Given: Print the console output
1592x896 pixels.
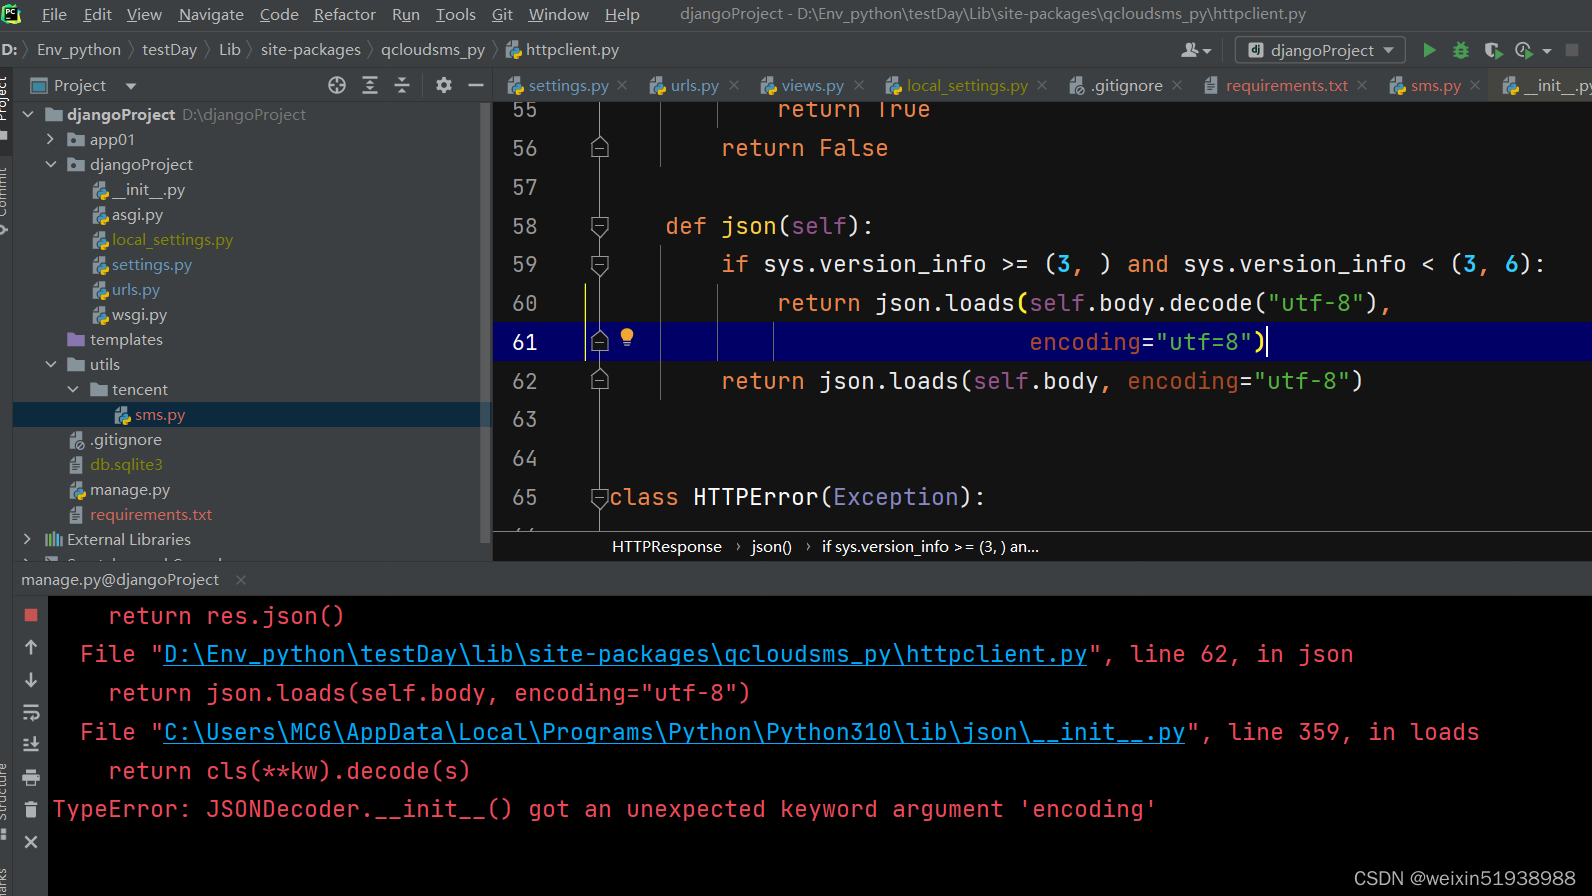Looking at the screenshot, I should (31, 777).
